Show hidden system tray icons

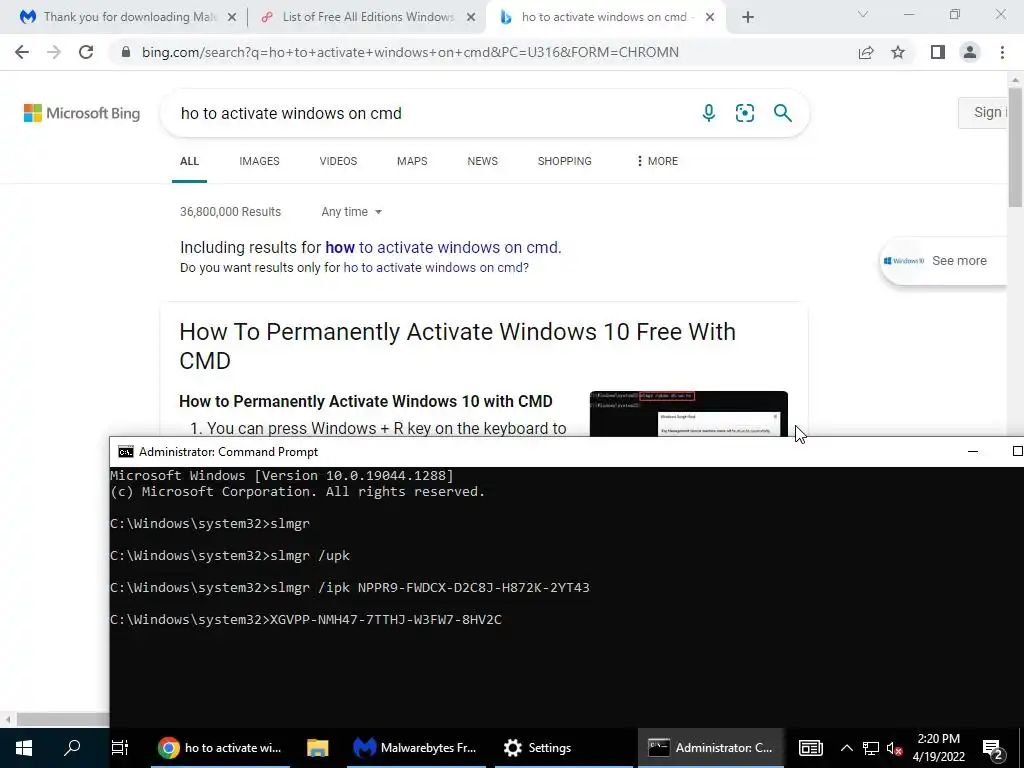[x=846, y=748]
